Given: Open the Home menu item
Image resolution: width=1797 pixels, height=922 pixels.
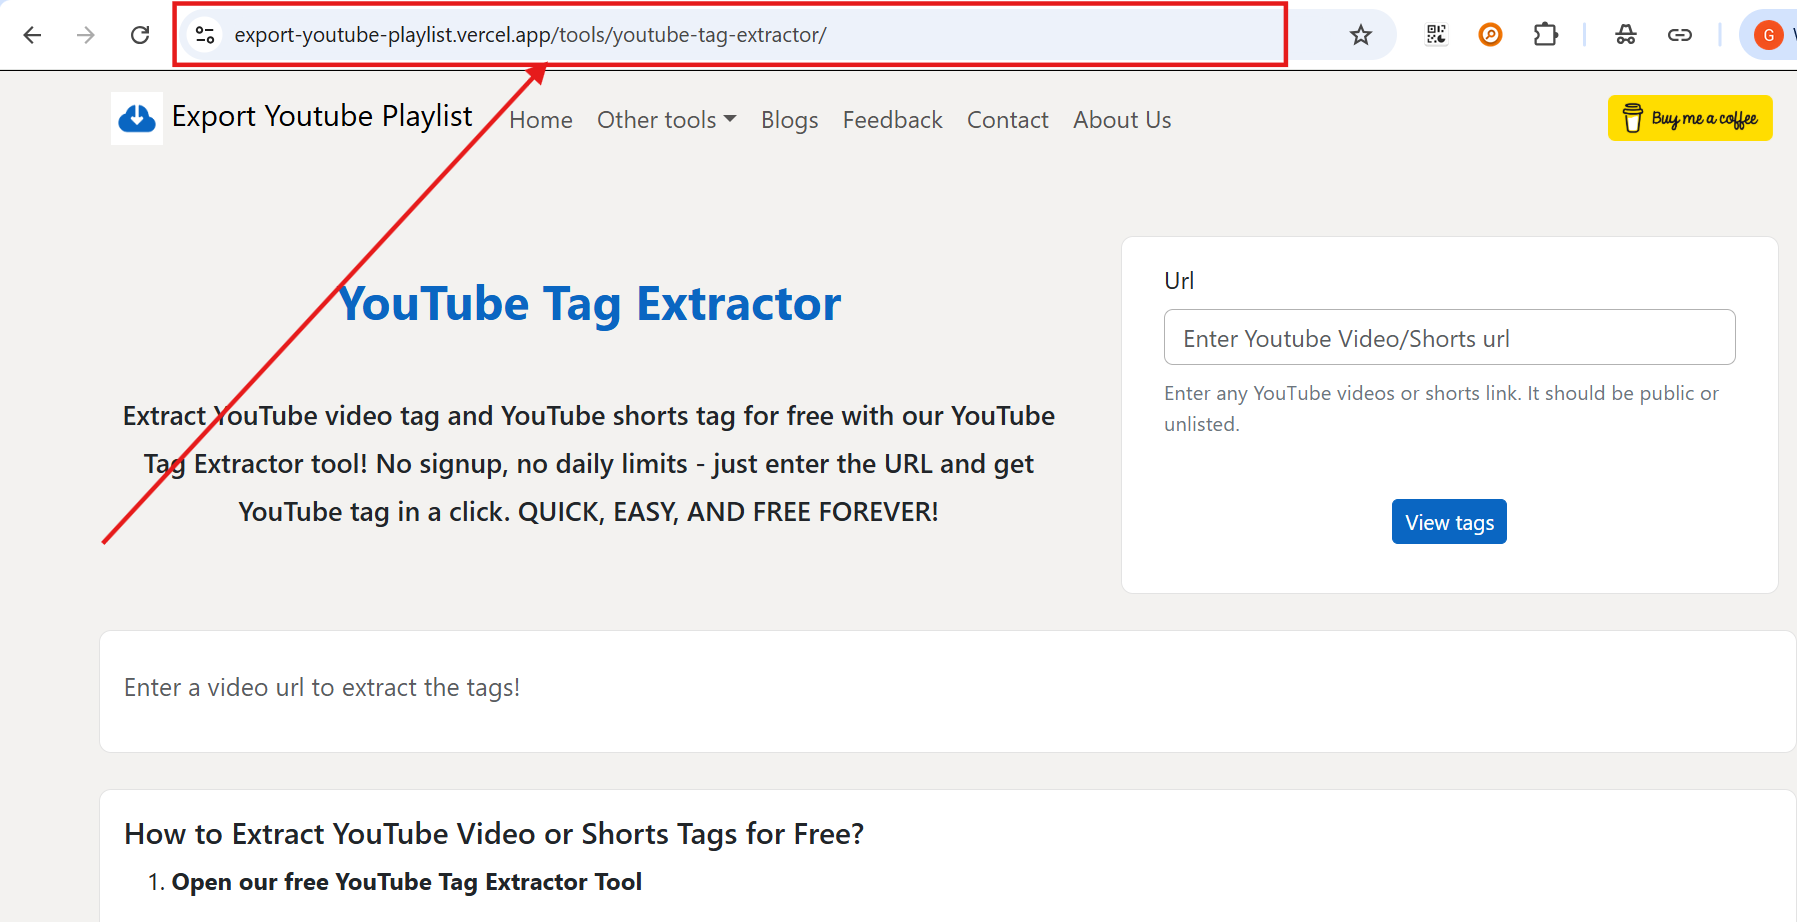Looking at the screenshot, I should click(540, 119).
